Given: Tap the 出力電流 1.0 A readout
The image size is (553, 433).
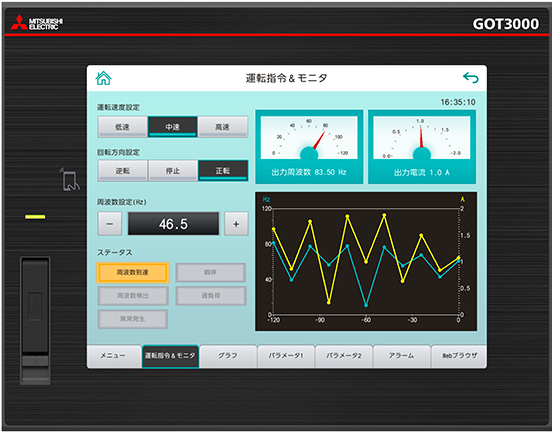Looking at the screenshot, I should pos(422,172).
